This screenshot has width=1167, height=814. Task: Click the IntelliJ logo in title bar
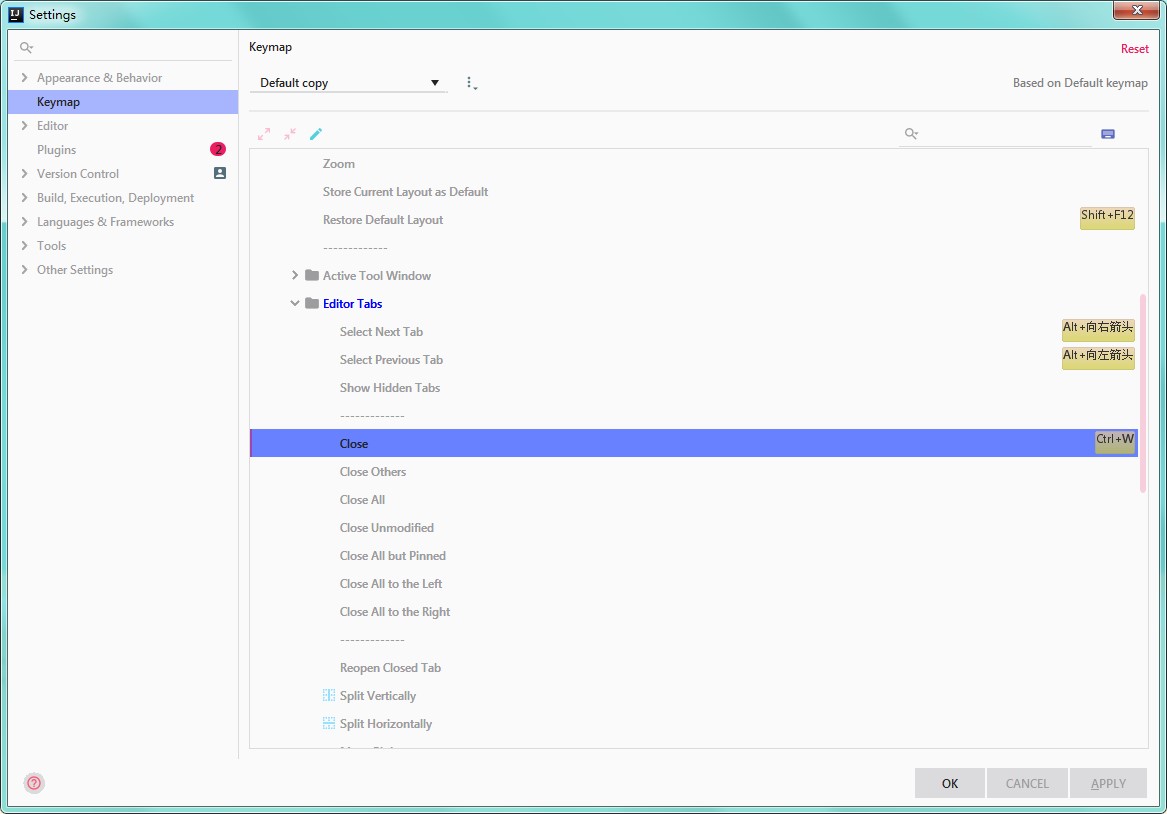pos(16,14)
